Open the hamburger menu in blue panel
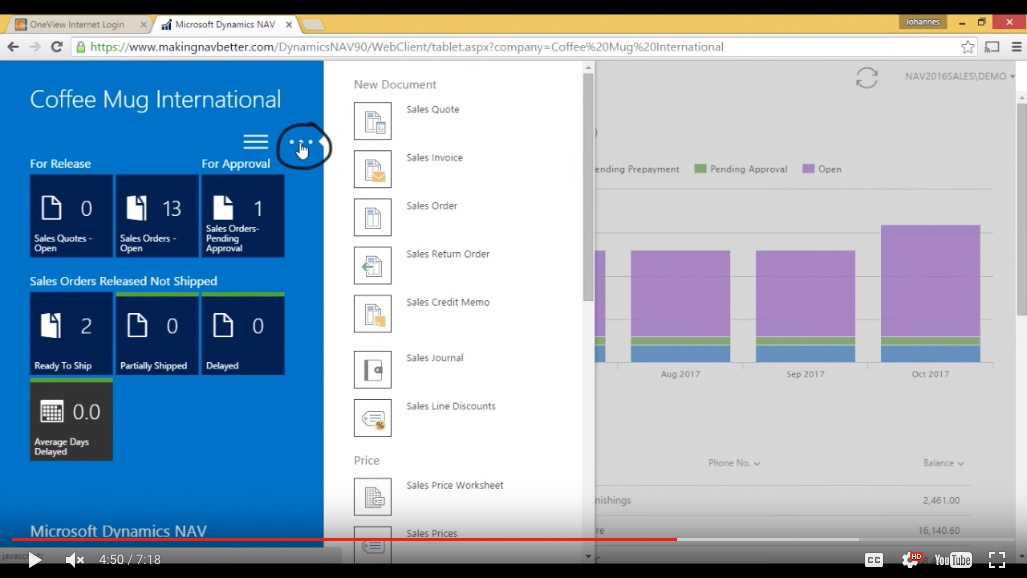This screenshot has height=578, width=1027. (255, 142)
